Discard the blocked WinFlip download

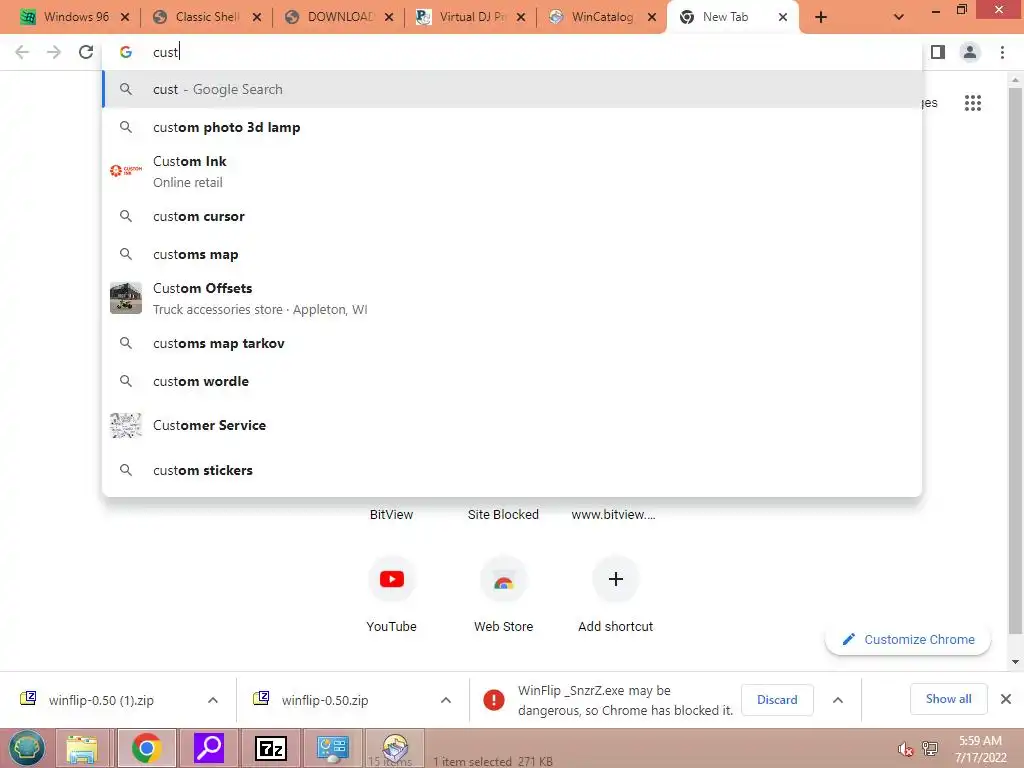coord(777,700)
